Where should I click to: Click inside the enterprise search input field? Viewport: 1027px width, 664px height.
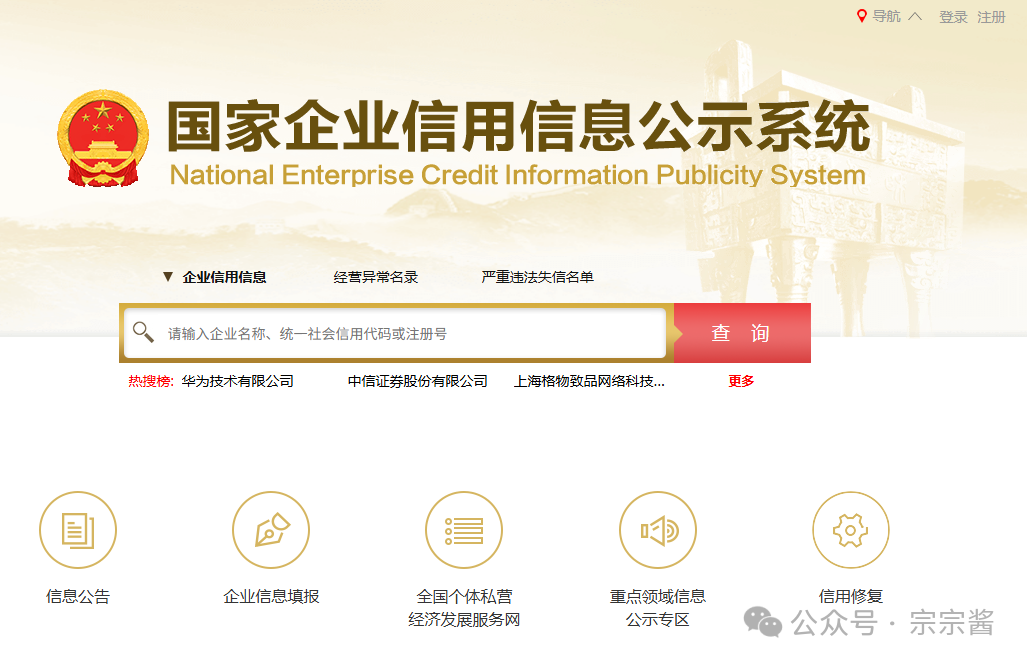coord(400,332)
